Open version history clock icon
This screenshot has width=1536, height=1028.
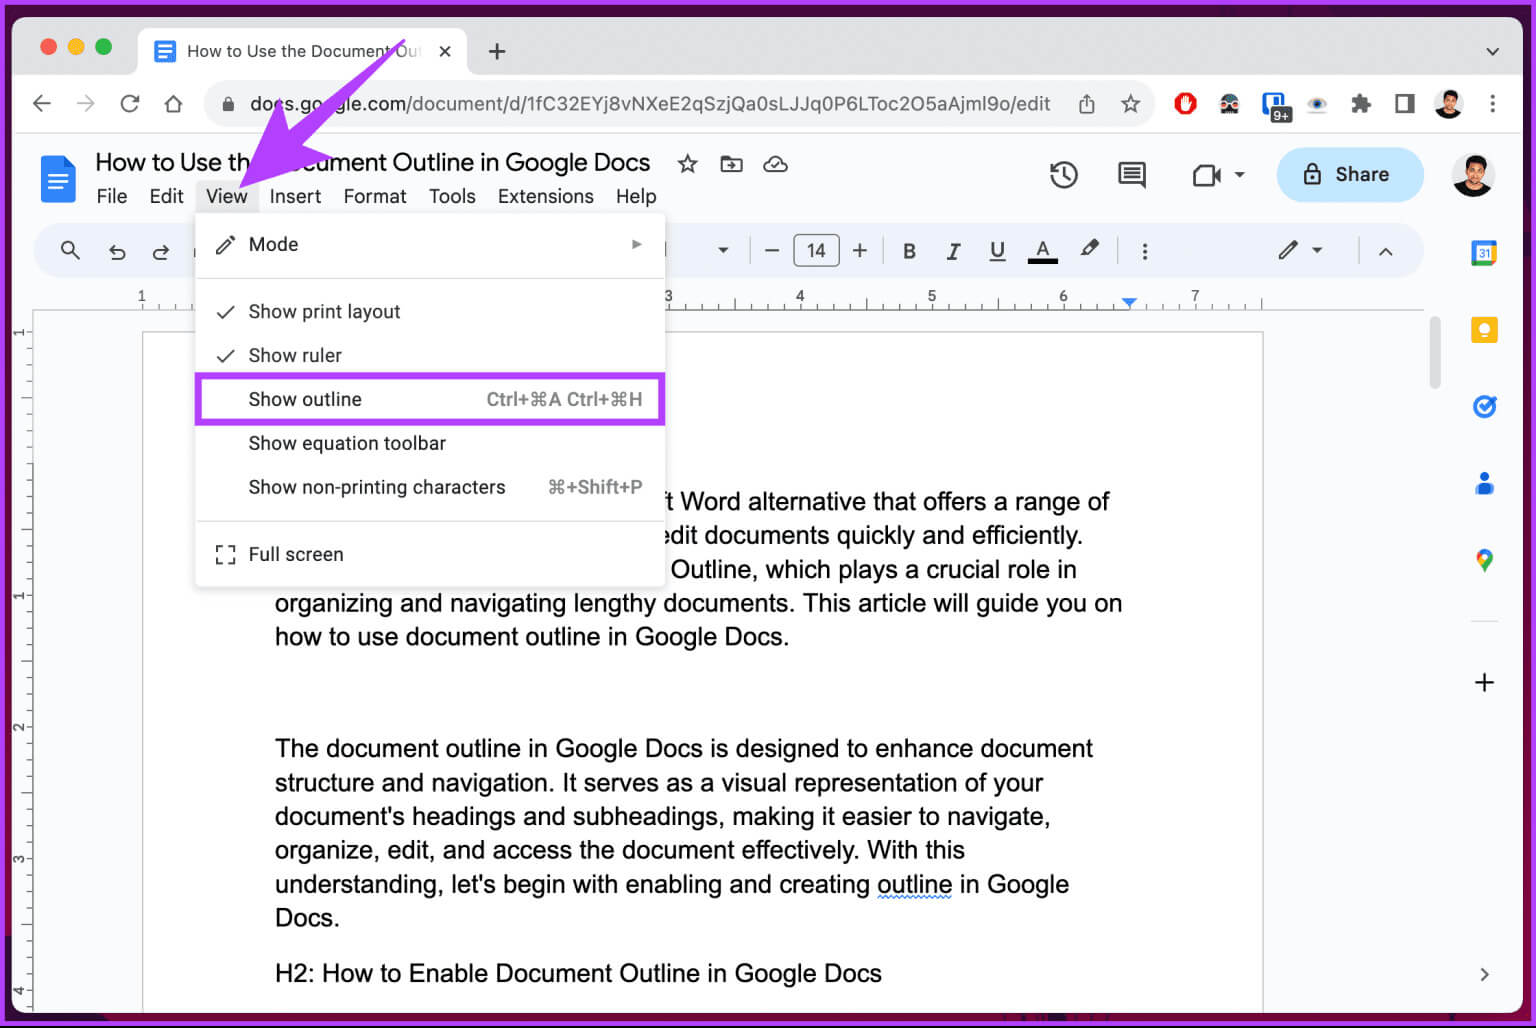pyautogui.click(x=1063, y=175)
